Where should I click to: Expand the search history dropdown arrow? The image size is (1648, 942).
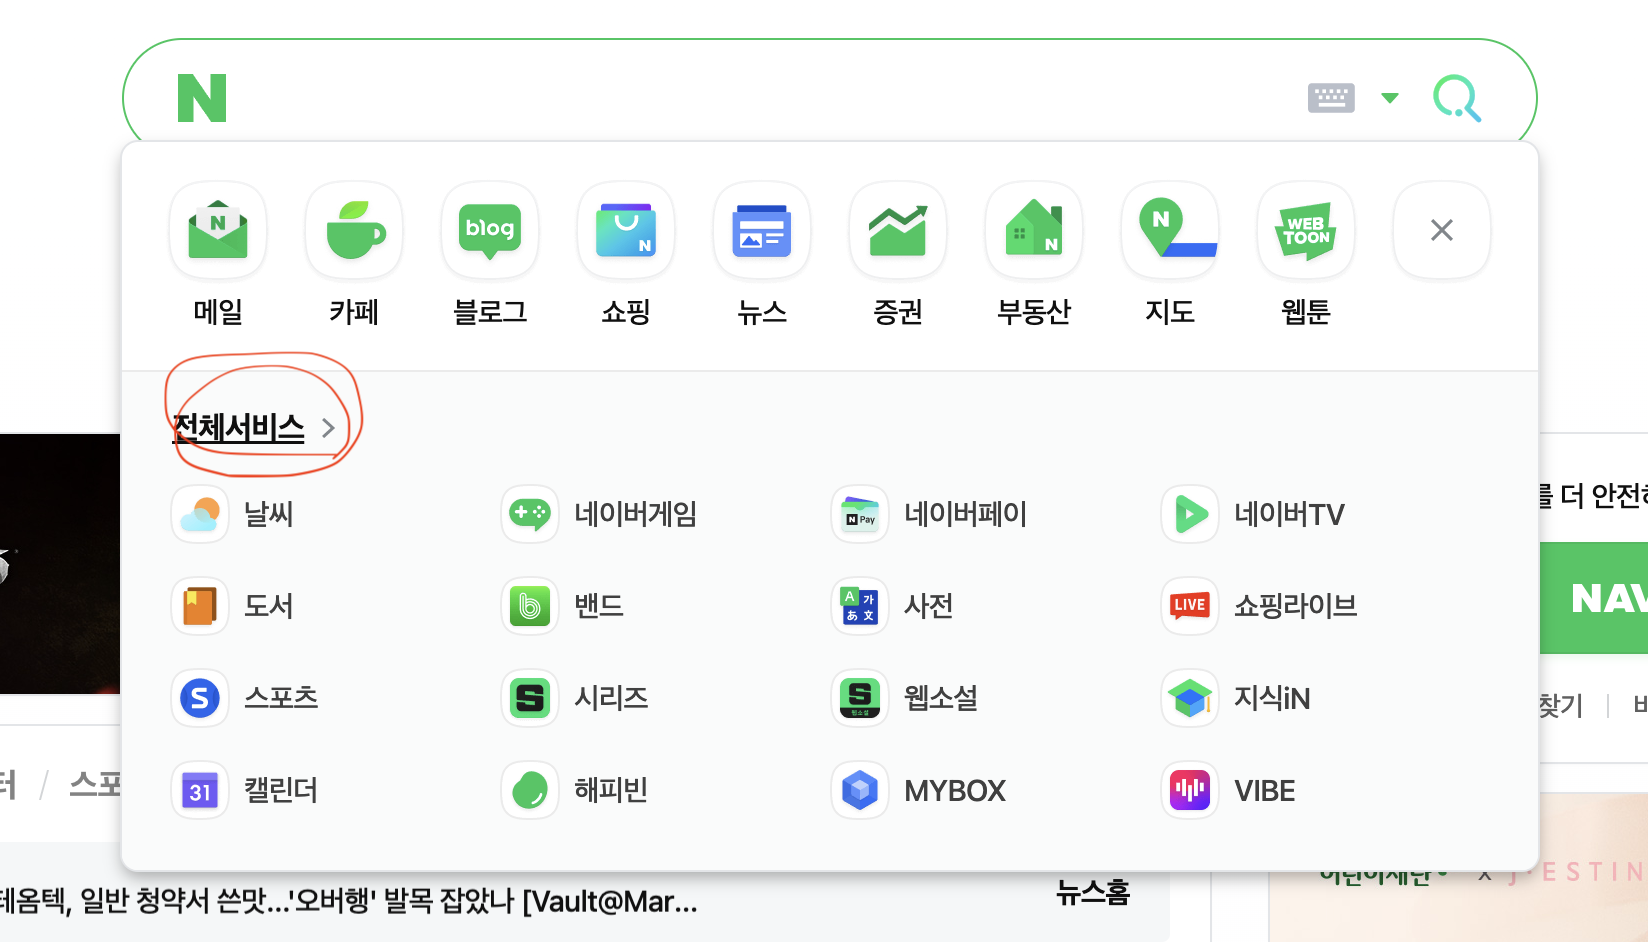[x=1390, y=98]
